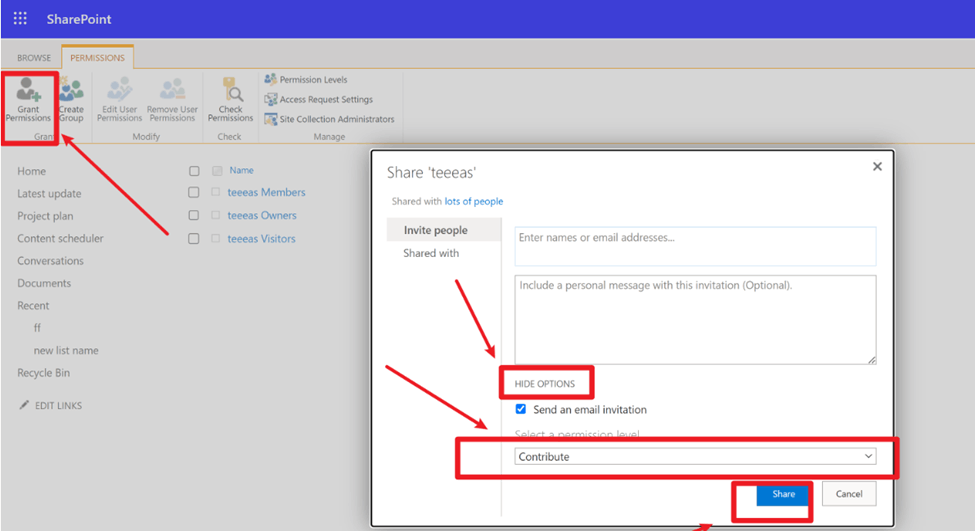Screen dimensions: 975x531
Task: Go to Home in the left navigation
Action: [x=32, y=171]
